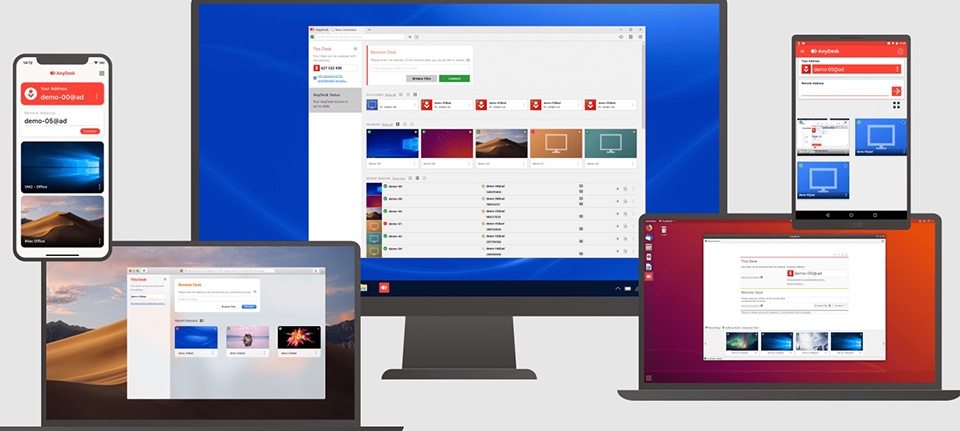Click the This Desk address 627 532 430
The height and width of the screenshot is (431, 960).
[335, 68]
